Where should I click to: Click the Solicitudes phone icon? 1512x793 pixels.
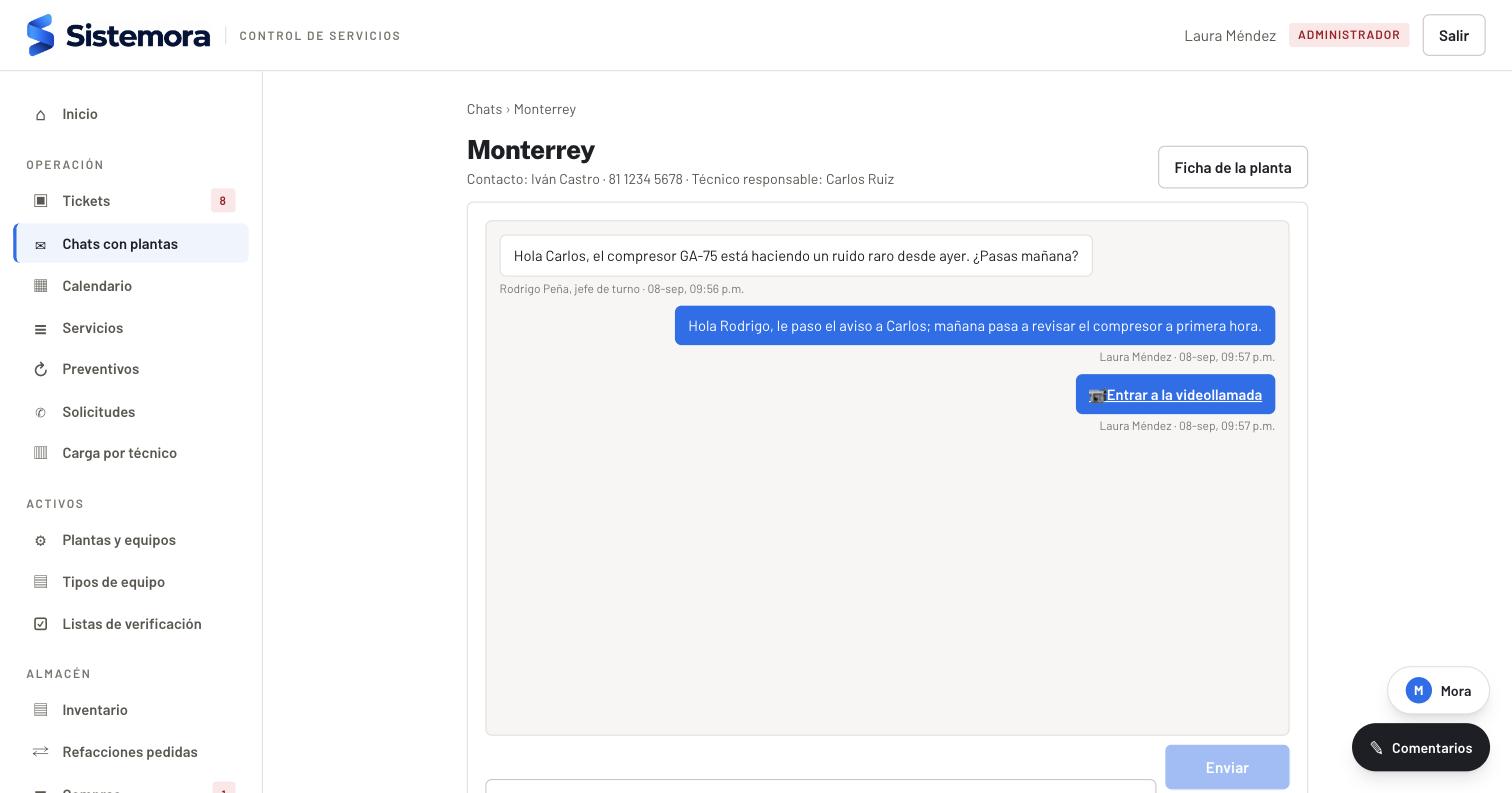(x=41, y=412)
